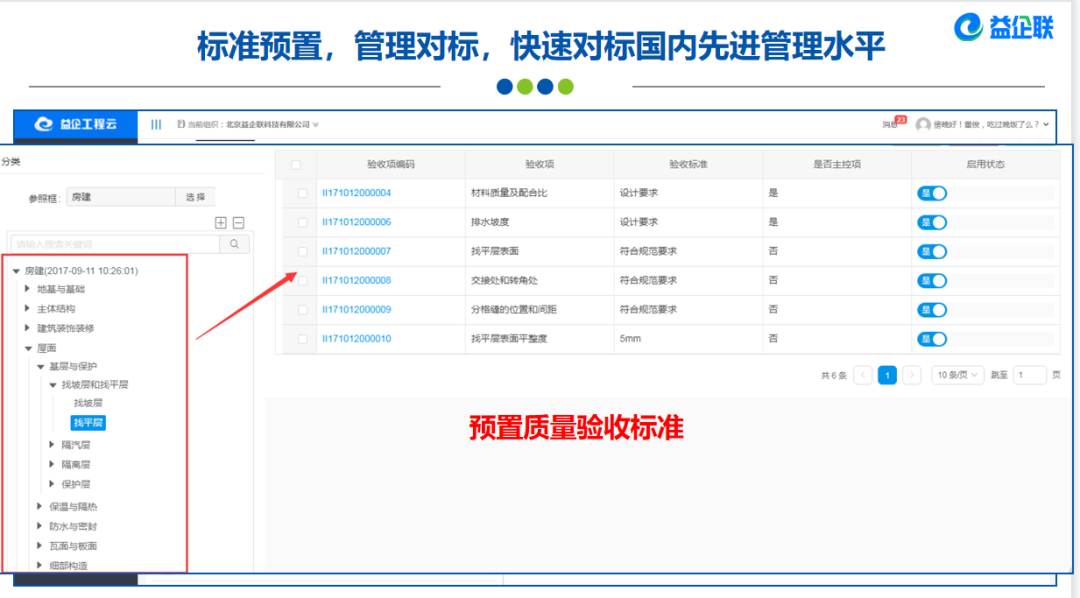Expand the 主体结构 node
Viewport: 1080px width, 598px height.
pyautogui.click(x=28, y=308)
